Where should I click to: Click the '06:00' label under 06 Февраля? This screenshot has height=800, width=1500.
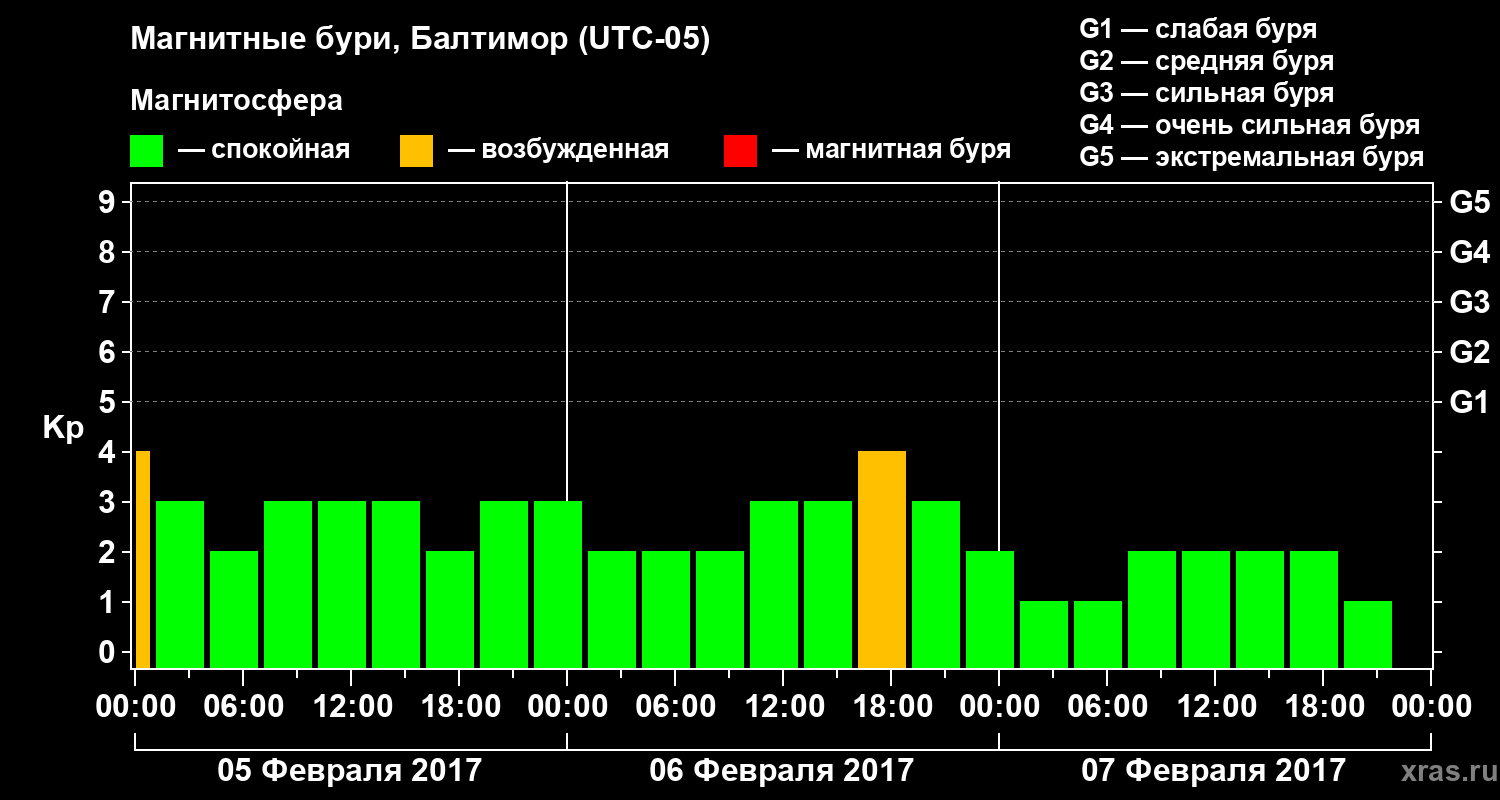(x=676, y=706)
